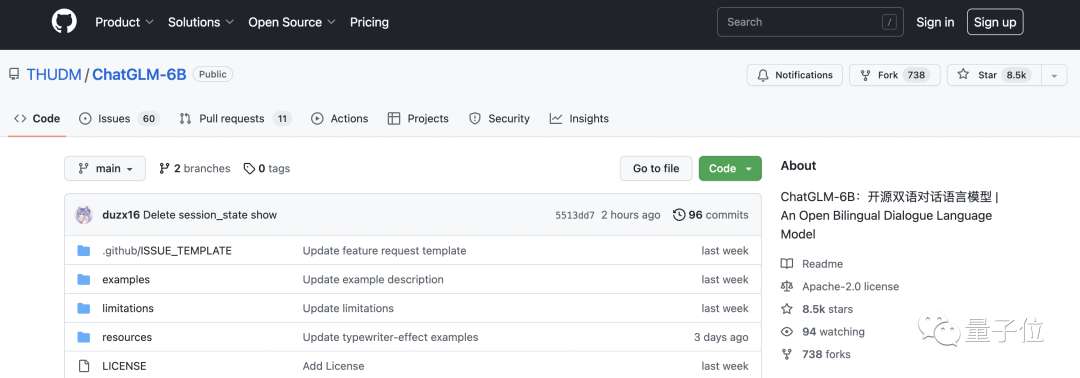Viewport: 1080px width, 378px height.
Task: Open the Pricing page
Action: 369,22
